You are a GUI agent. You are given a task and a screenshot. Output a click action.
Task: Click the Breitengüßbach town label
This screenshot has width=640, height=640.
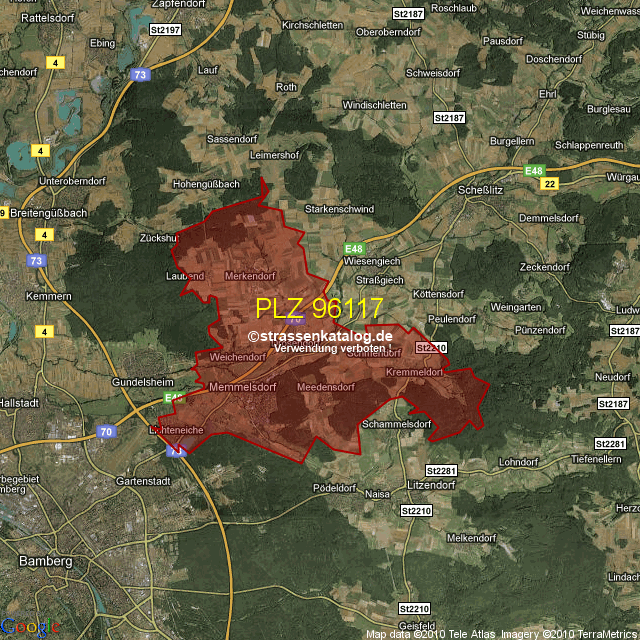(x=50, y=212)
